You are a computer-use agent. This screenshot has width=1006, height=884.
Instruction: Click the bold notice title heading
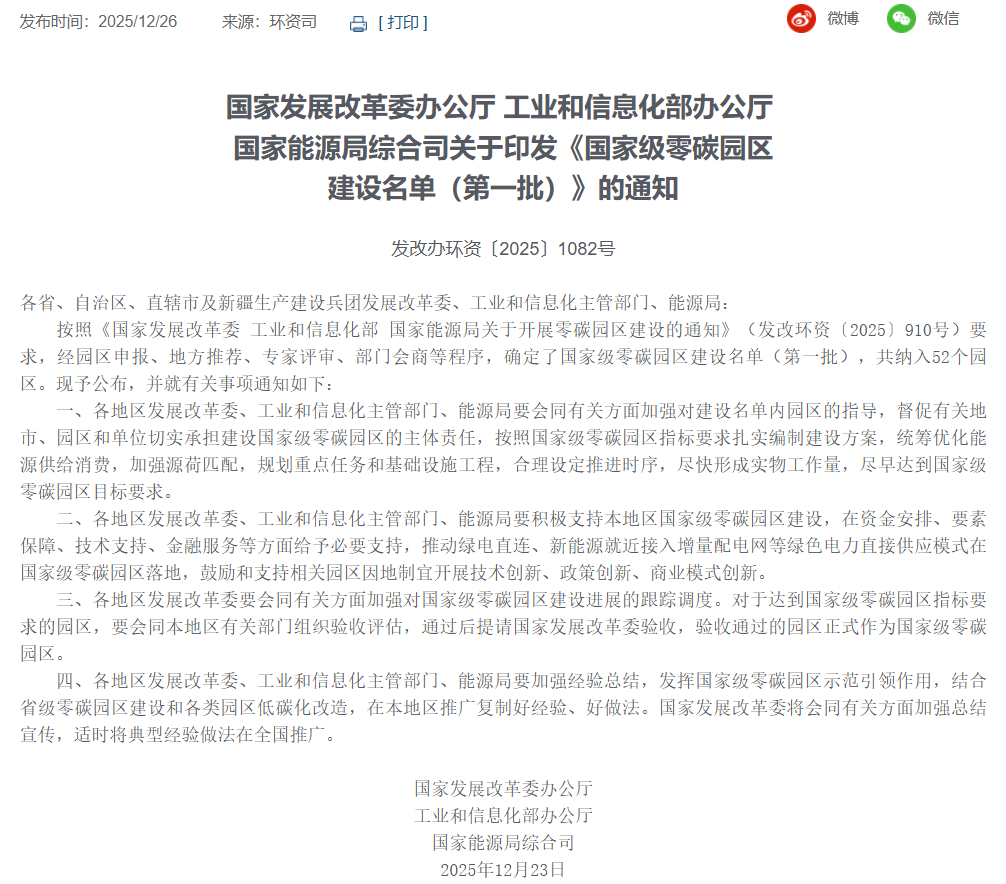(x=503, y=147)
